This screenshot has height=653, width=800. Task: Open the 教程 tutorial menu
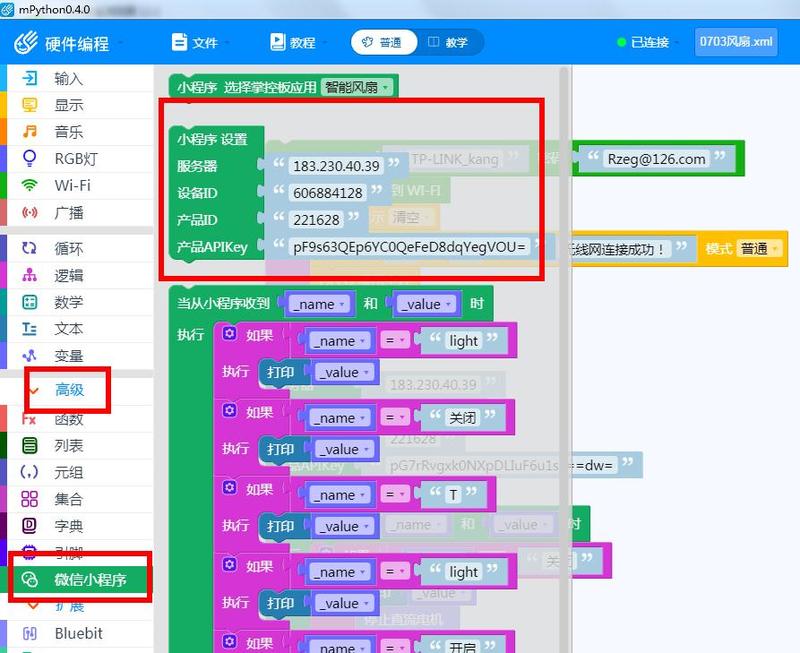(293, 43)
